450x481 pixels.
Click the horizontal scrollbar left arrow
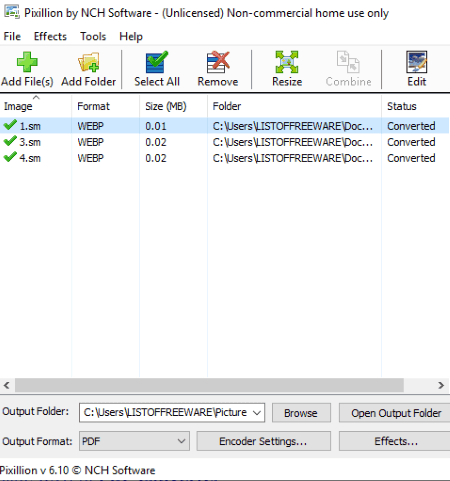coord(7,385)
